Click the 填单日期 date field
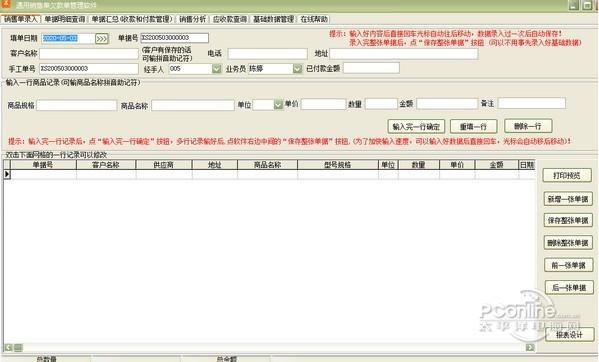This screenshot has width=599, height=362. point(67,38)
